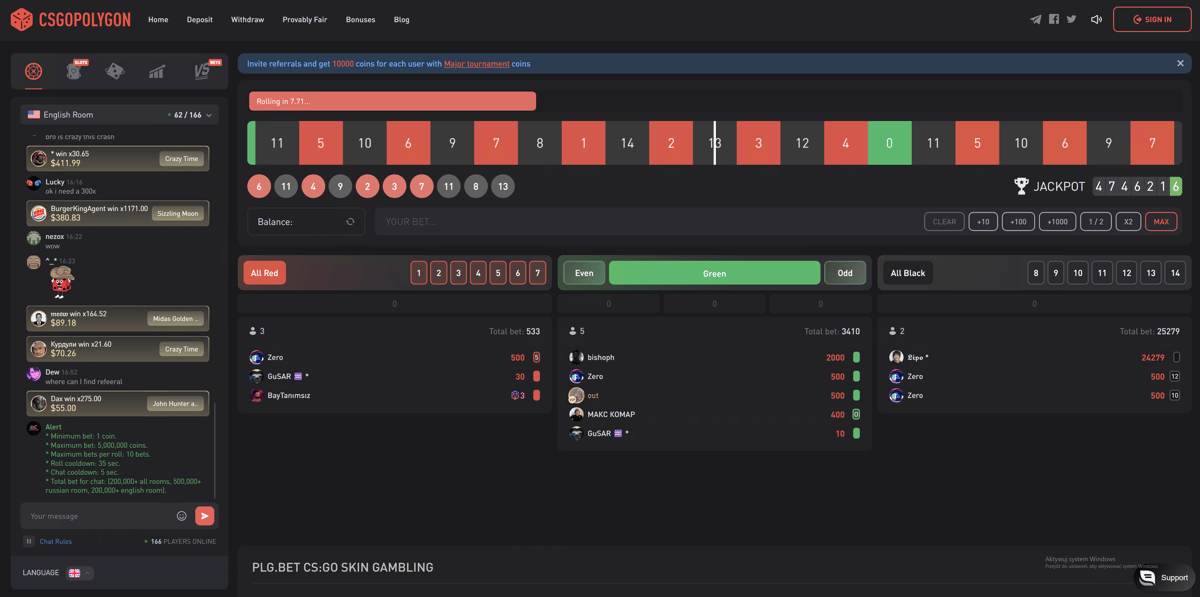This screenshot has width=1200, height=597.
Task: Open the crash chart game icon
Action: pyautogui.click(x=157, y=71)
